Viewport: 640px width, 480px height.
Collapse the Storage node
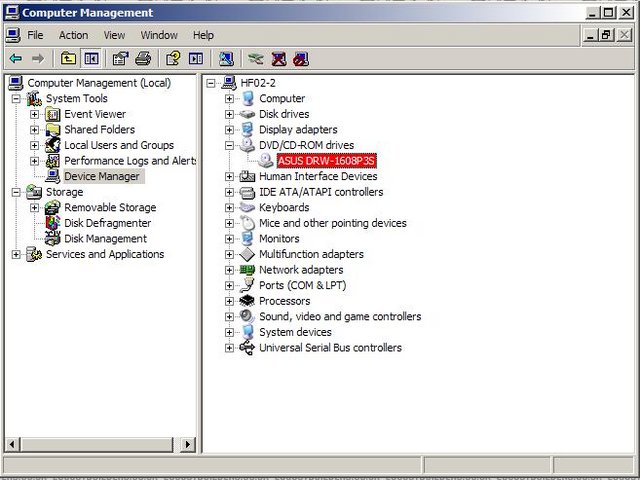pos(16,192)
